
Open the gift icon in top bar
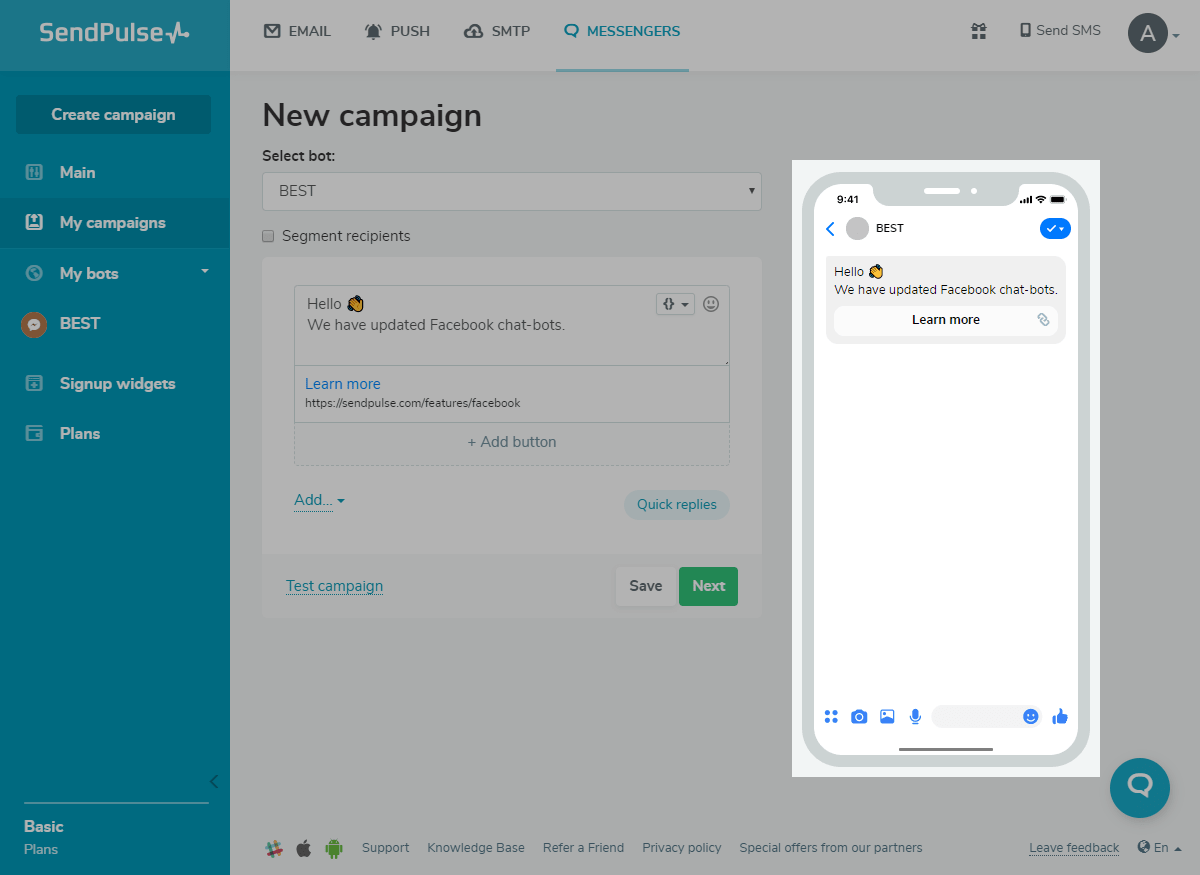979,31
